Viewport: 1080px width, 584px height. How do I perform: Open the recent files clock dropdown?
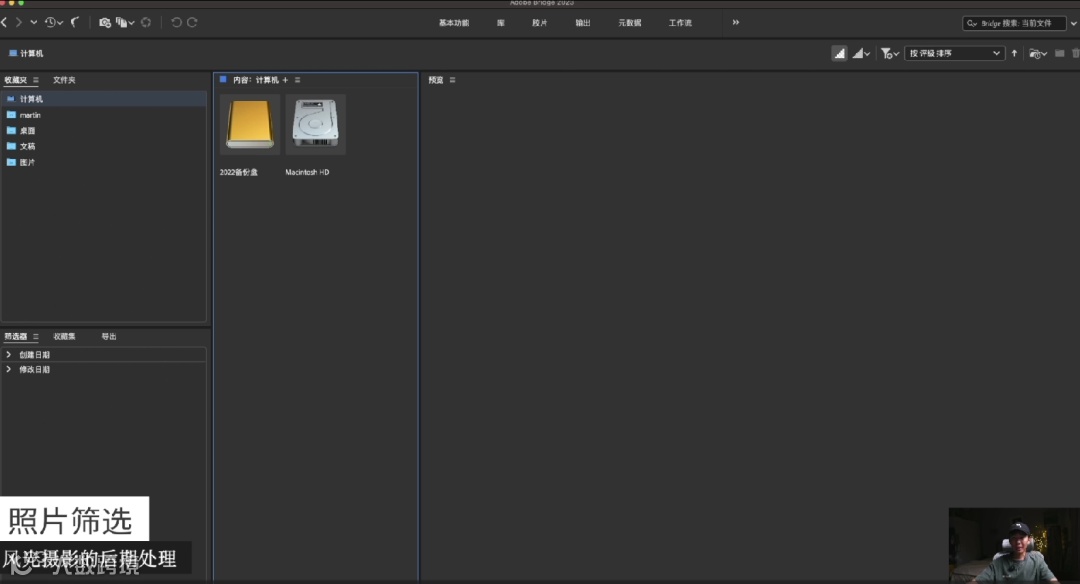(x=54, y=23)
